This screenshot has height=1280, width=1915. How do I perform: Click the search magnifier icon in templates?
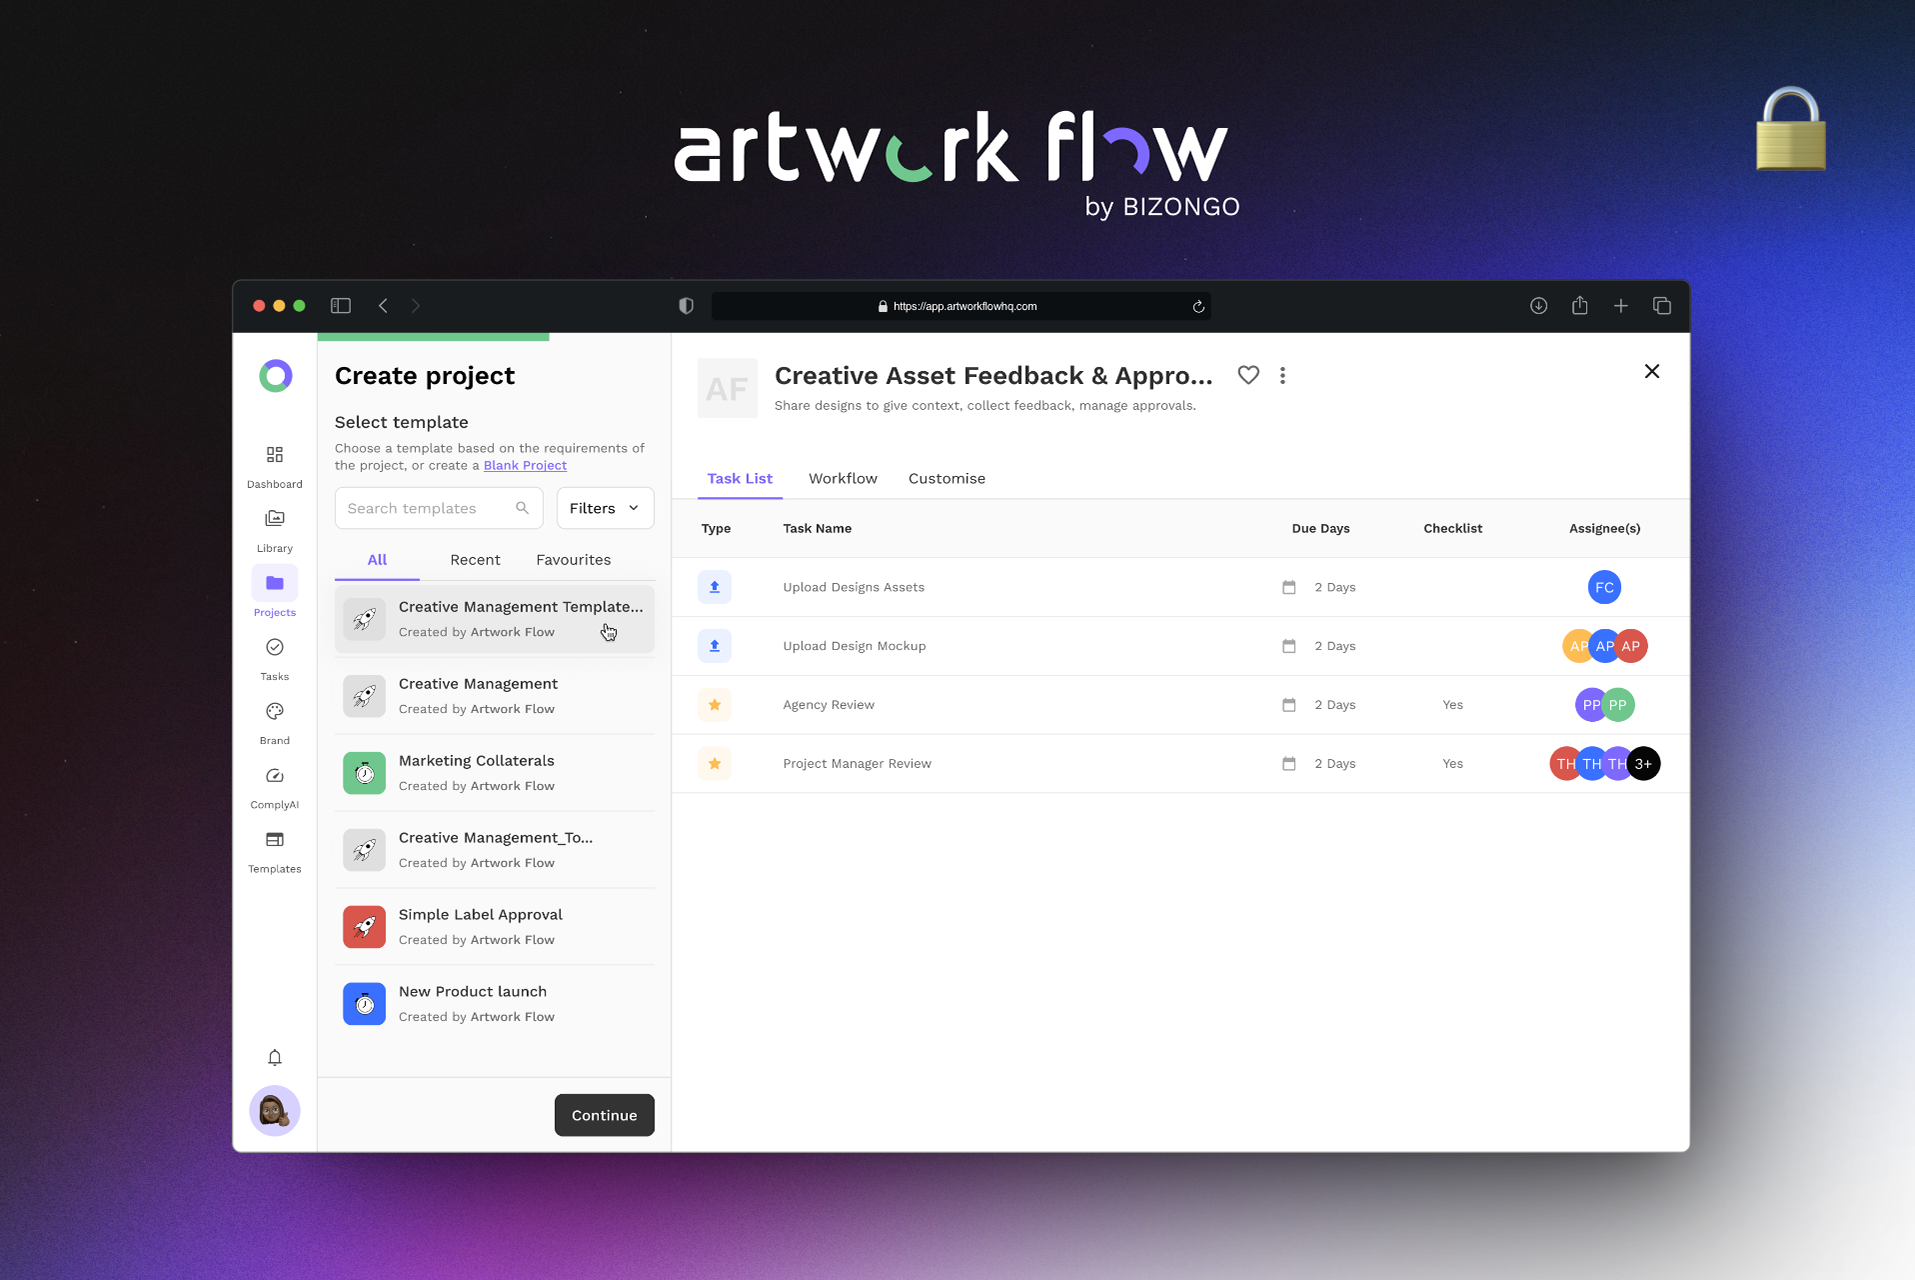(x=522, y=508)
